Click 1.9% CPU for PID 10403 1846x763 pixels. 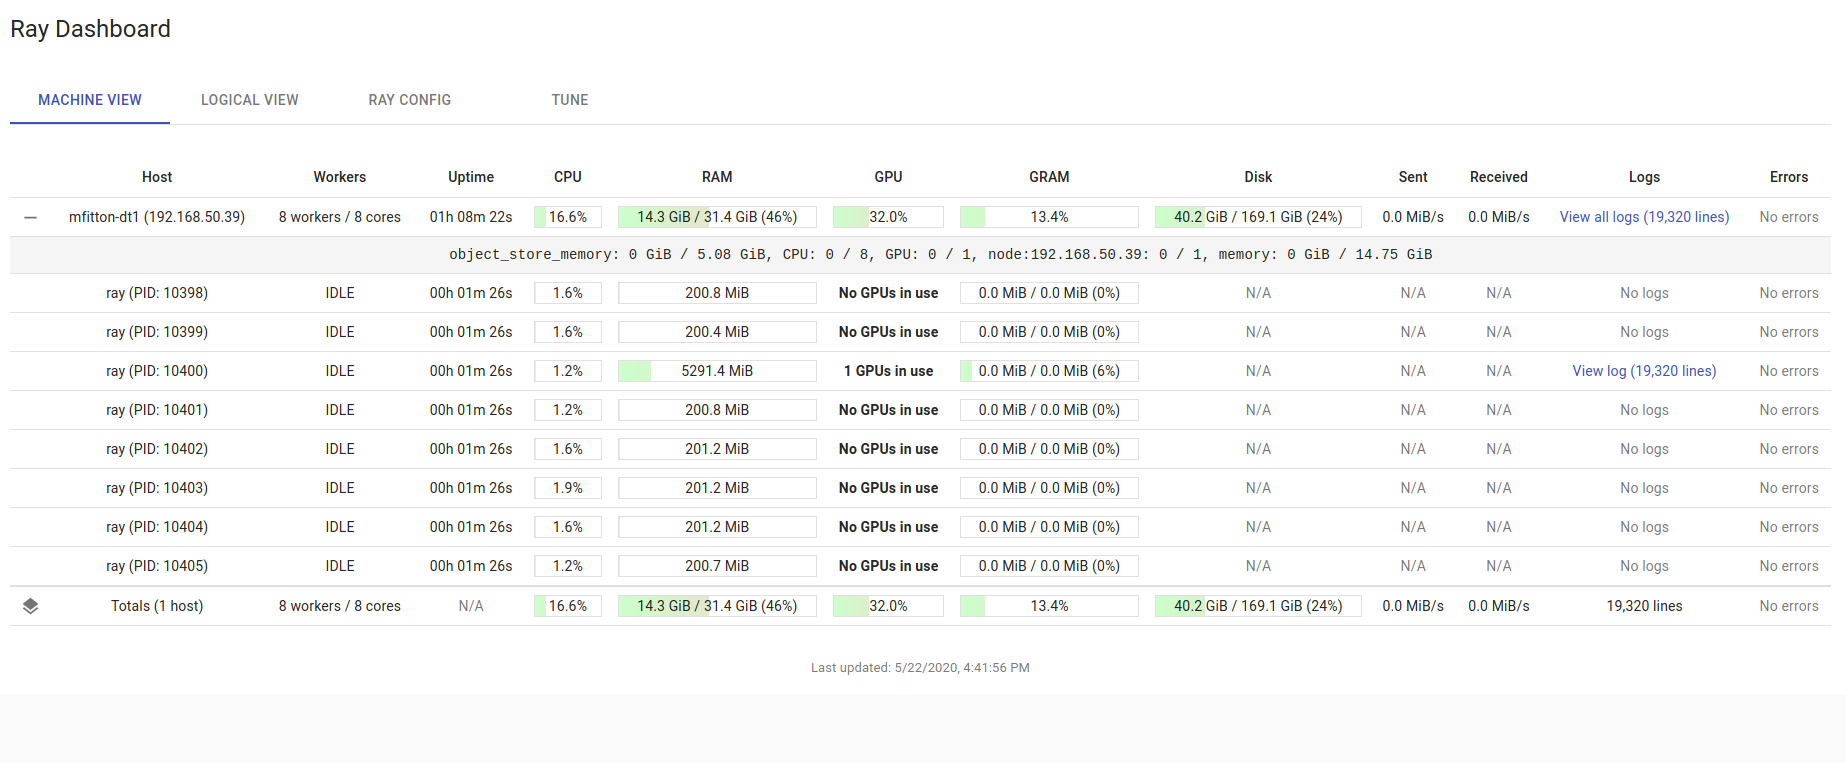568,488
